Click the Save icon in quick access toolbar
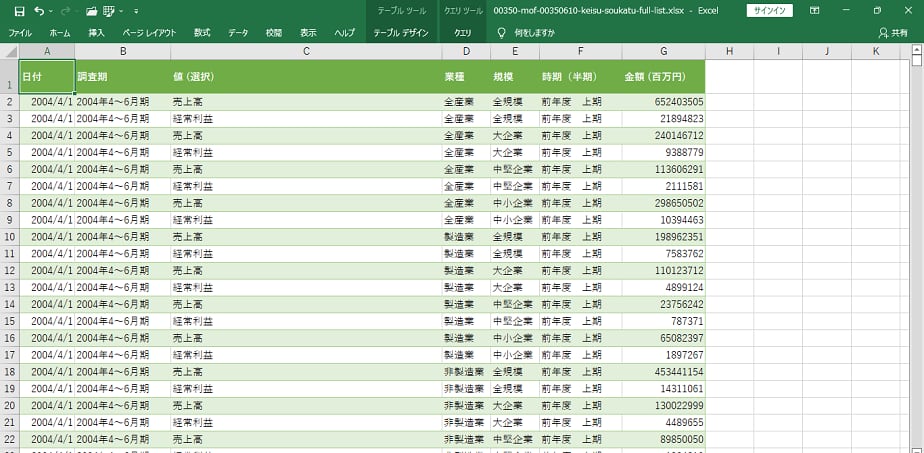This screenshot has width=924, height=453. (19, 10)
